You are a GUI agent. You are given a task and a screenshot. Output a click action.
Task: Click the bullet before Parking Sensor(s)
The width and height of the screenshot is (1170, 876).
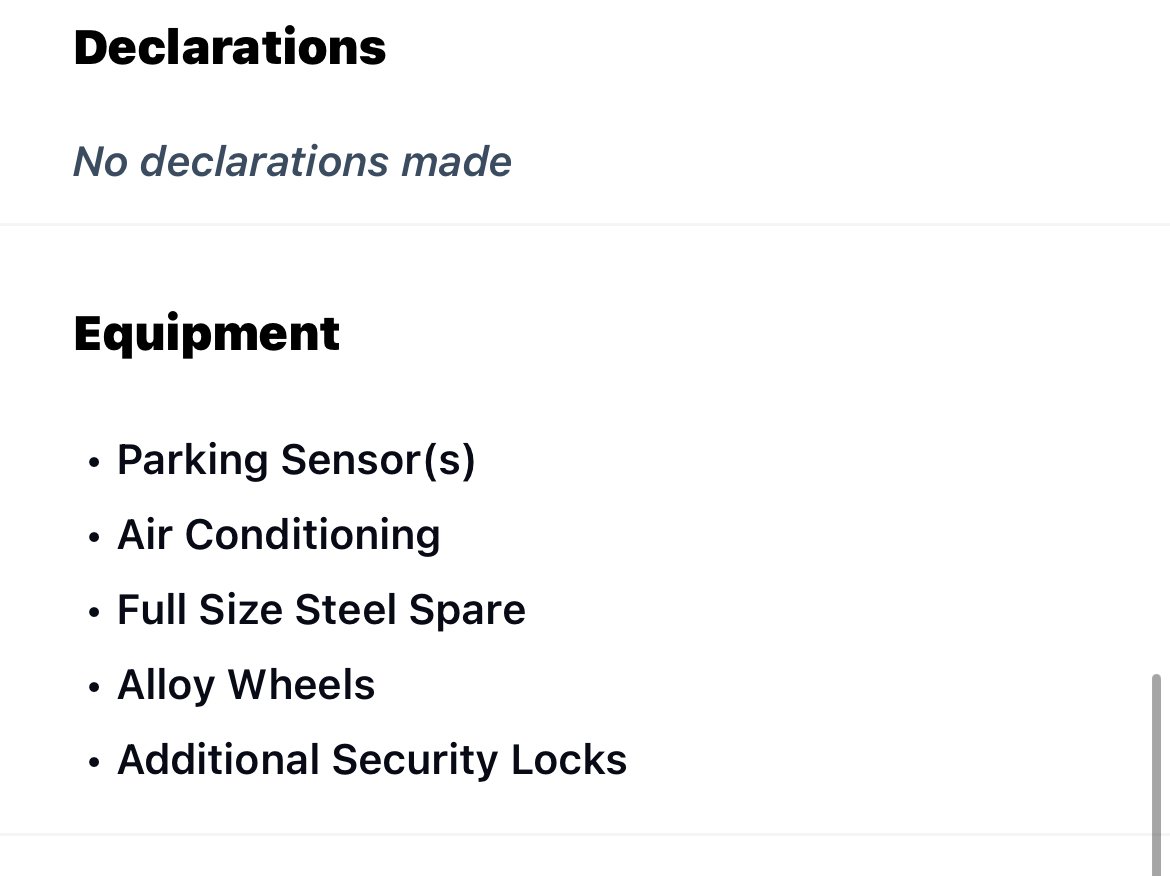[93, 463]
